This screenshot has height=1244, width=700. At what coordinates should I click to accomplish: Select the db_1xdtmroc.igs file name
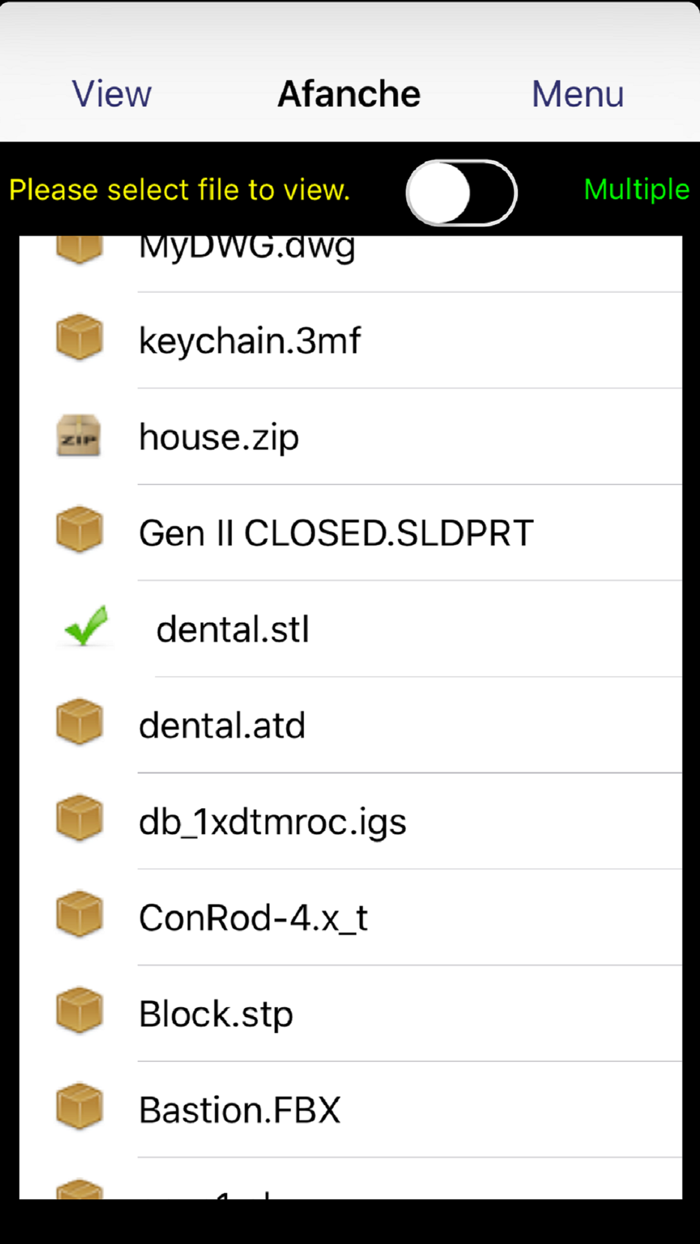[273, 821]
